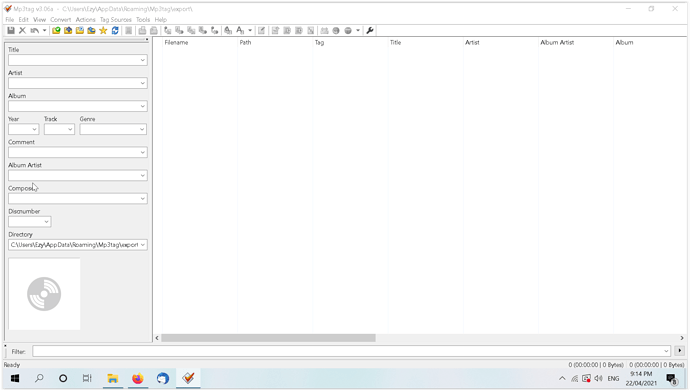
Task: Open the volume speaker tray icon
Action: point(598,379)
